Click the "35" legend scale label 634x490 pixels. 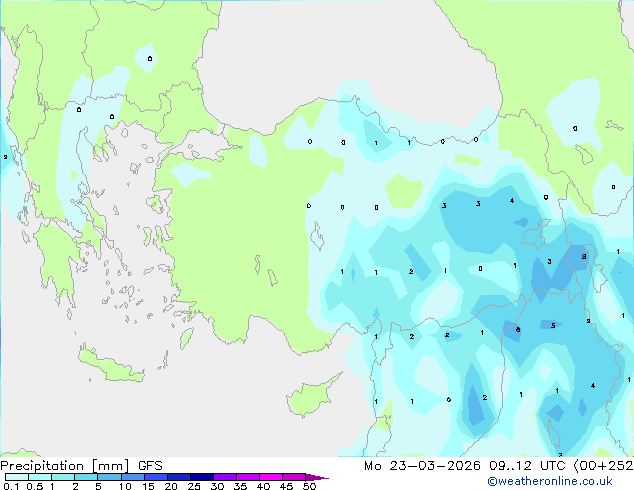[240, 486]
